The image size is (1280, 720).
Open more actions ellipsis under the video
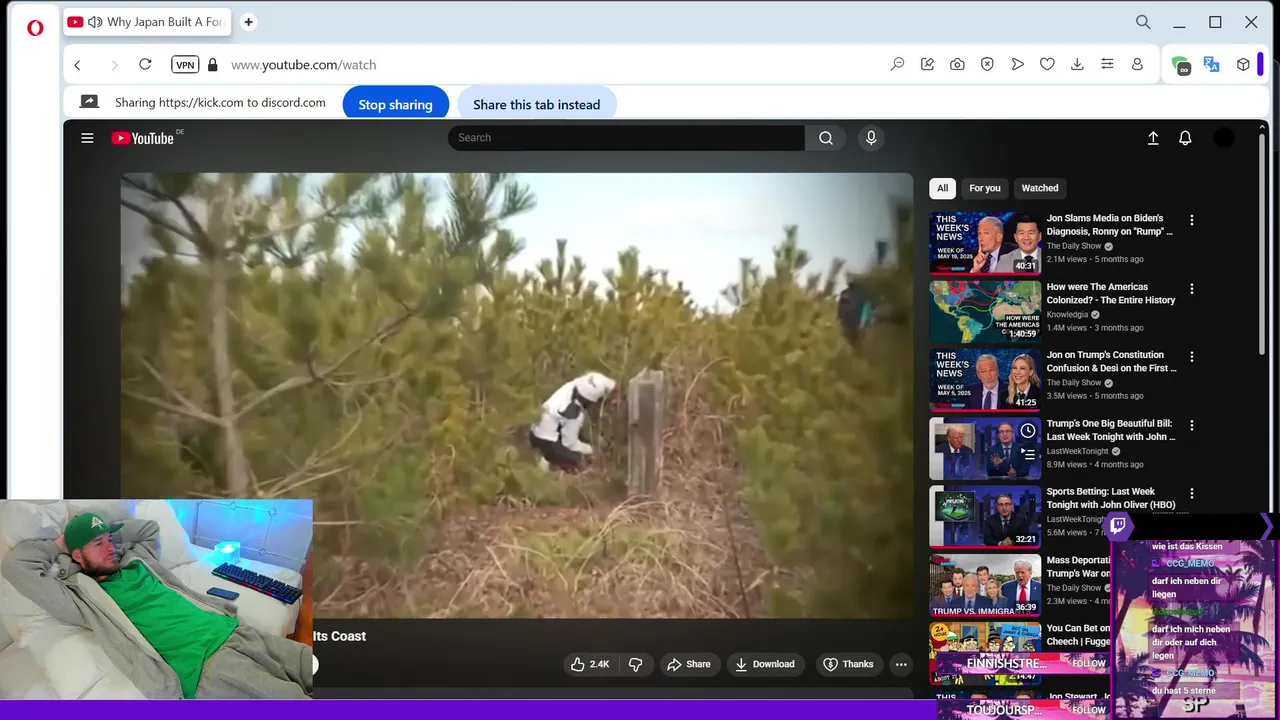(x=901, y=664)
